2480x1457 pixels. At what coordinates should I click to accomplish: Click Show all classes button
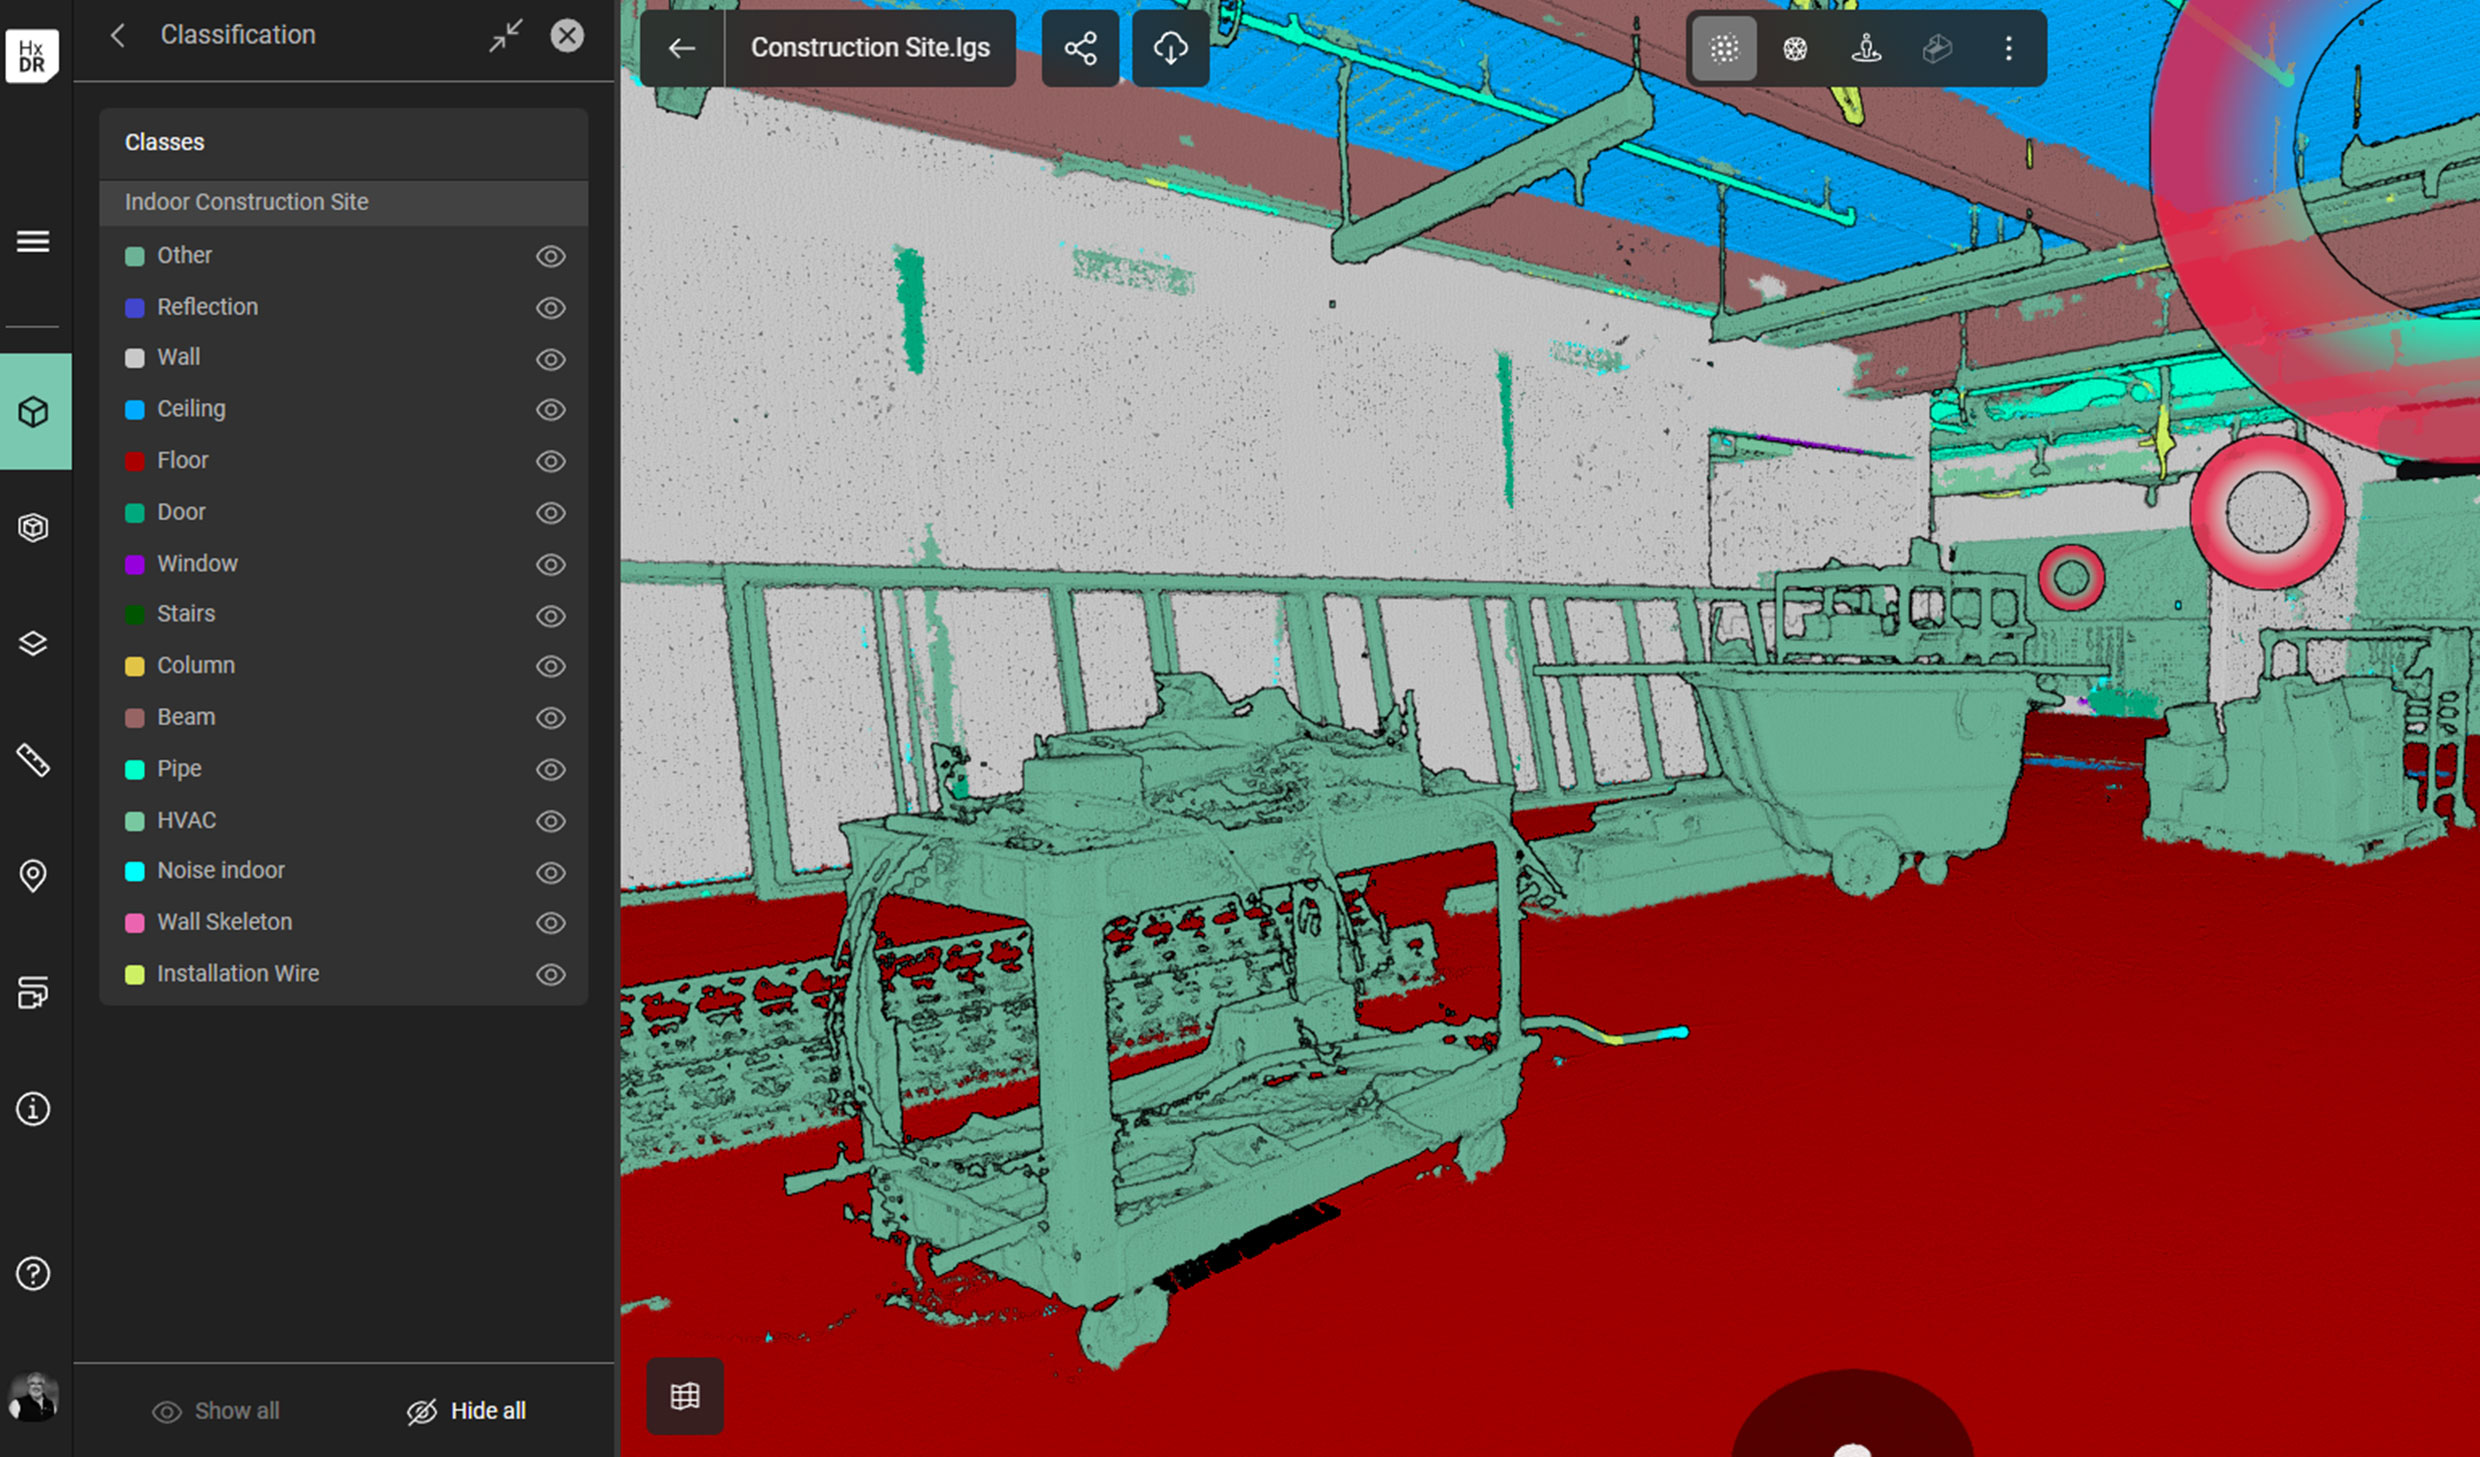pyautogui.click(x=216, y=1411)
